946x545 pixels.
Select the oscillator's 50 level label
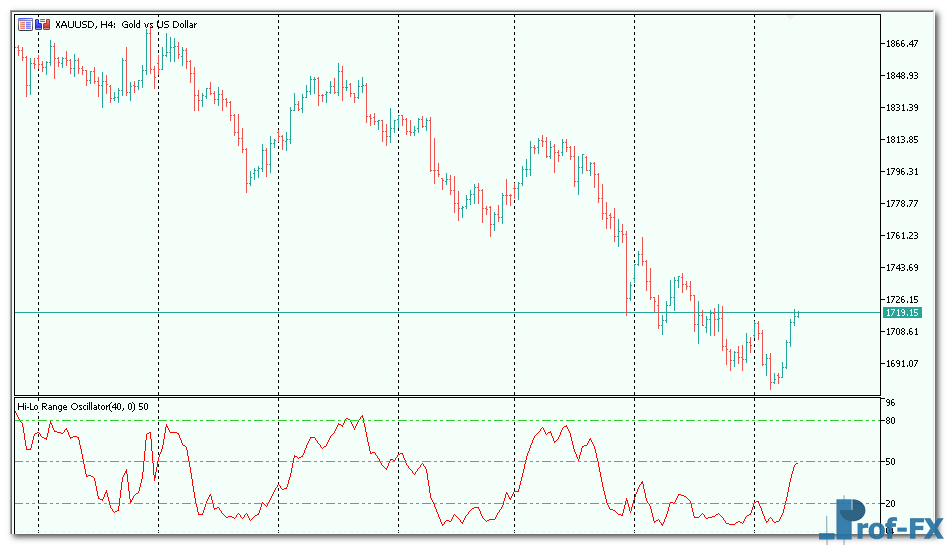(x=889, y=462)
